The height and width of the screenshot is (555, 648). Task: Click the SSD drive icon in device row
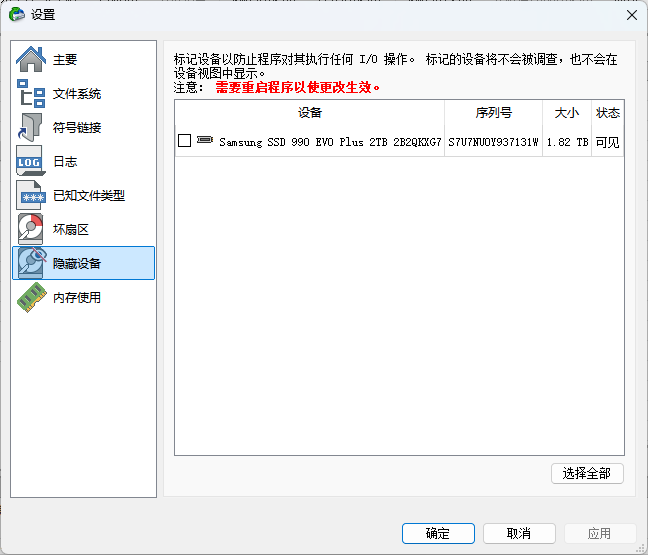pyautogui.click(x=205, y=141)
